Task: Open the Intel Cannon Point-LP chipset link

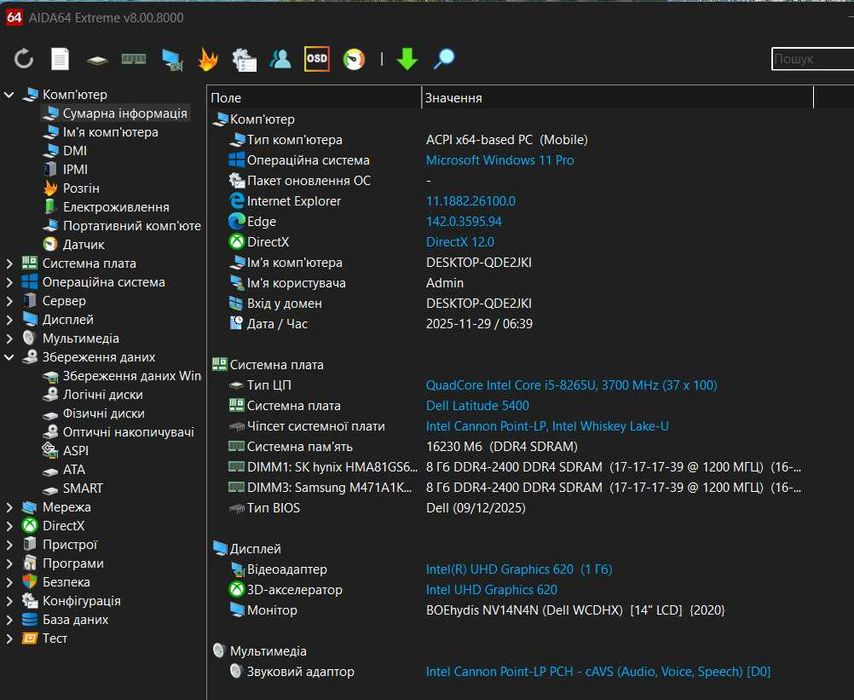Action: point(547,426)
